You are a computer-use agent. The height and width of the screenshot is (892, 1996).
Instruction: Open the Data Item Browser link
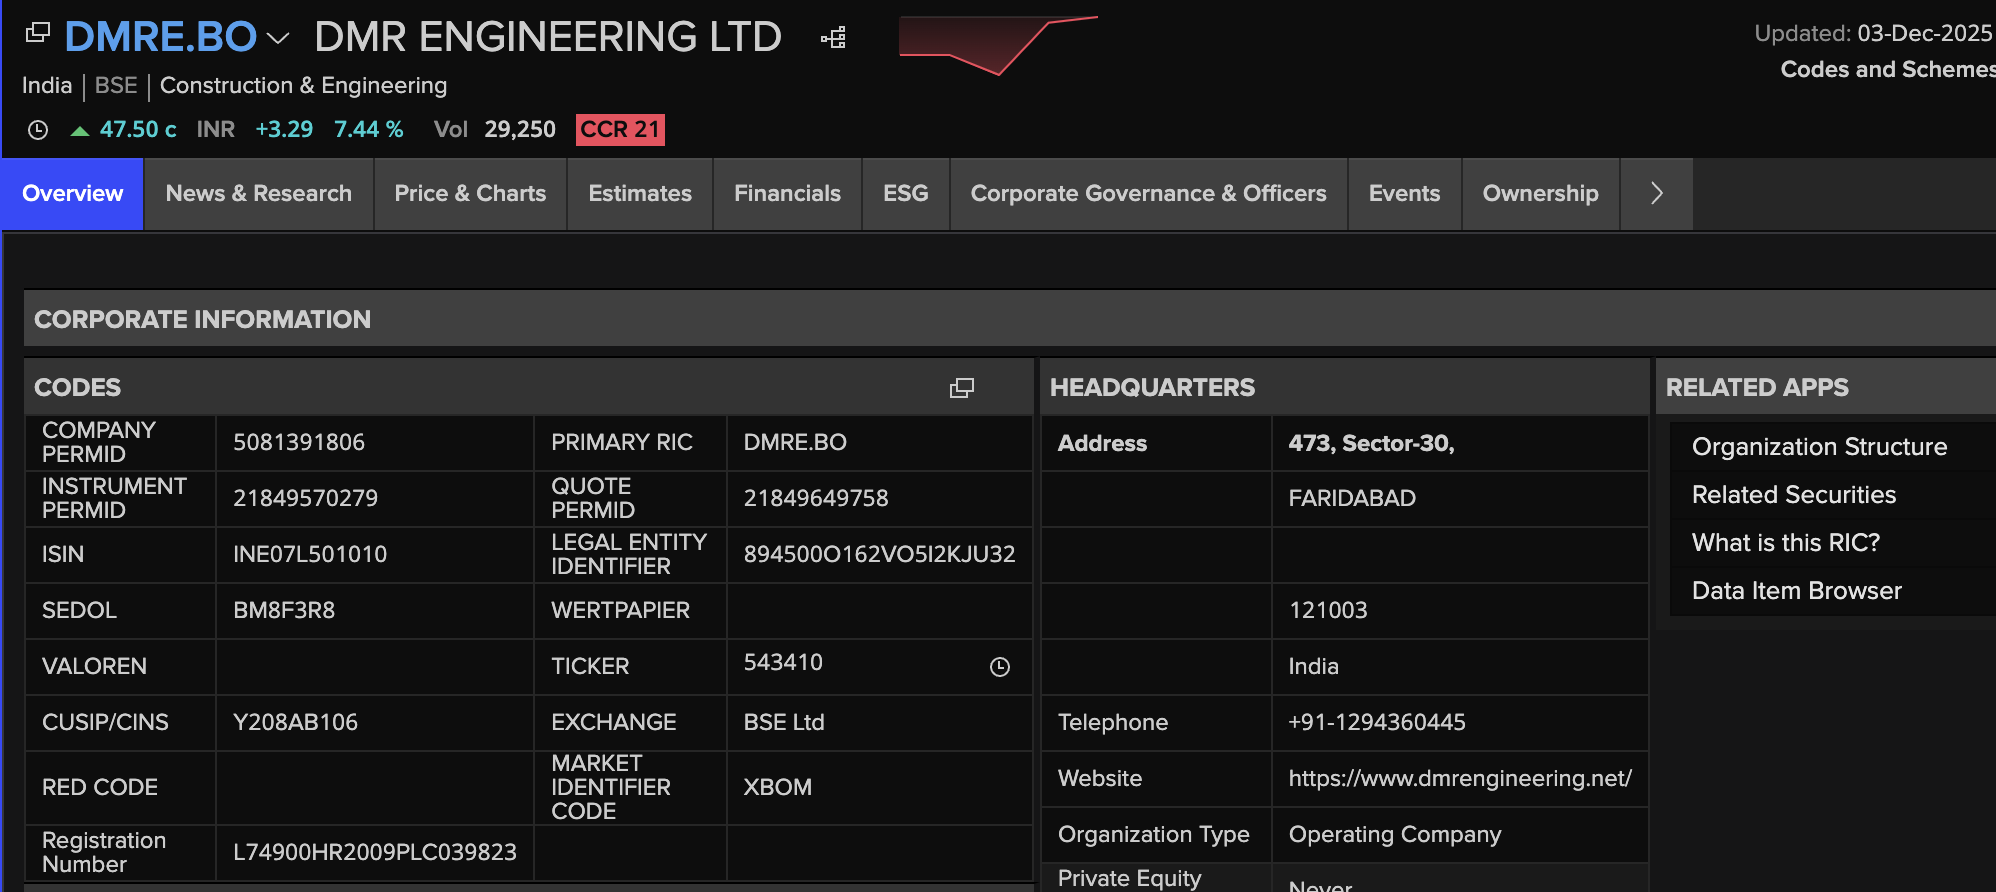coord(1797,591)
